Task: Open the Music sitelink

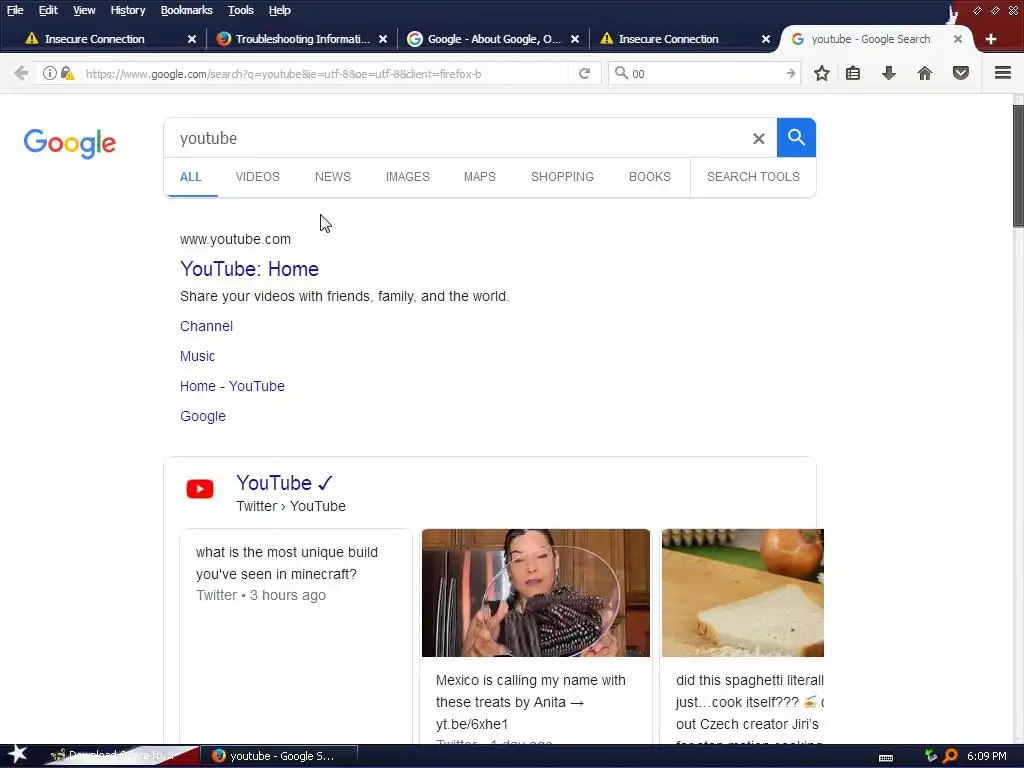Action: pos(197,356)
